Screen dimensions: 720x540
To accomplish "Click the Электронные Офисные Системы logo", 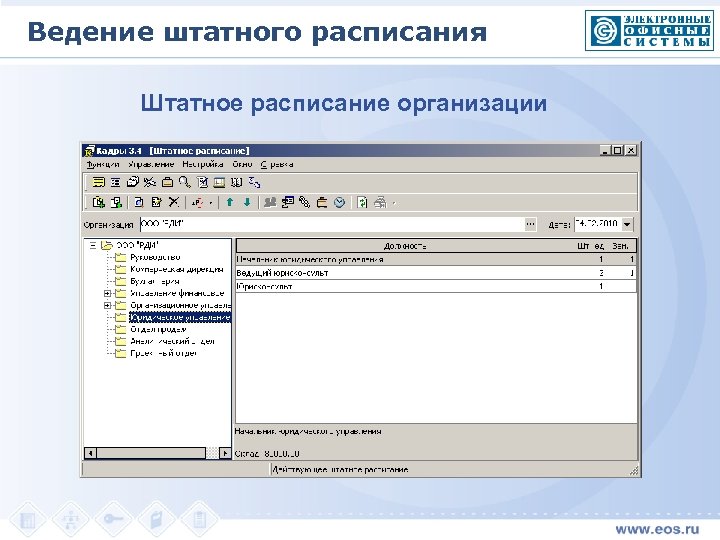I will (x=649, y=31).
